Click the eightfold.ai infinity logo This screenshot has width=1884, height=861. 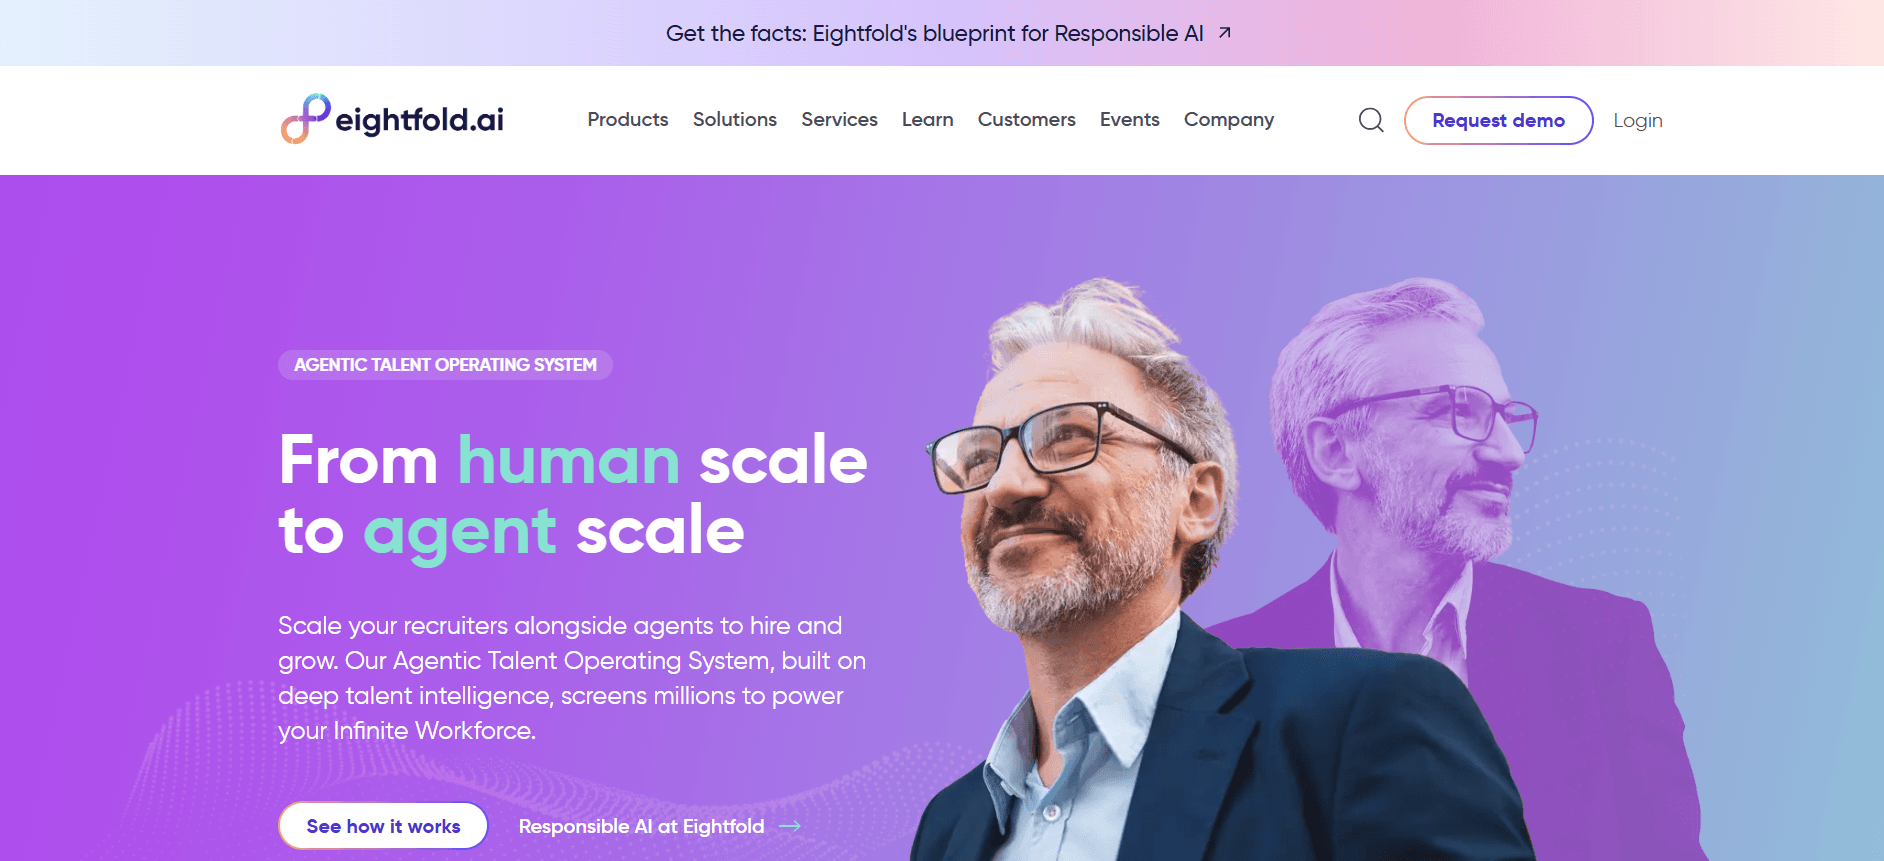coord(306,119)
